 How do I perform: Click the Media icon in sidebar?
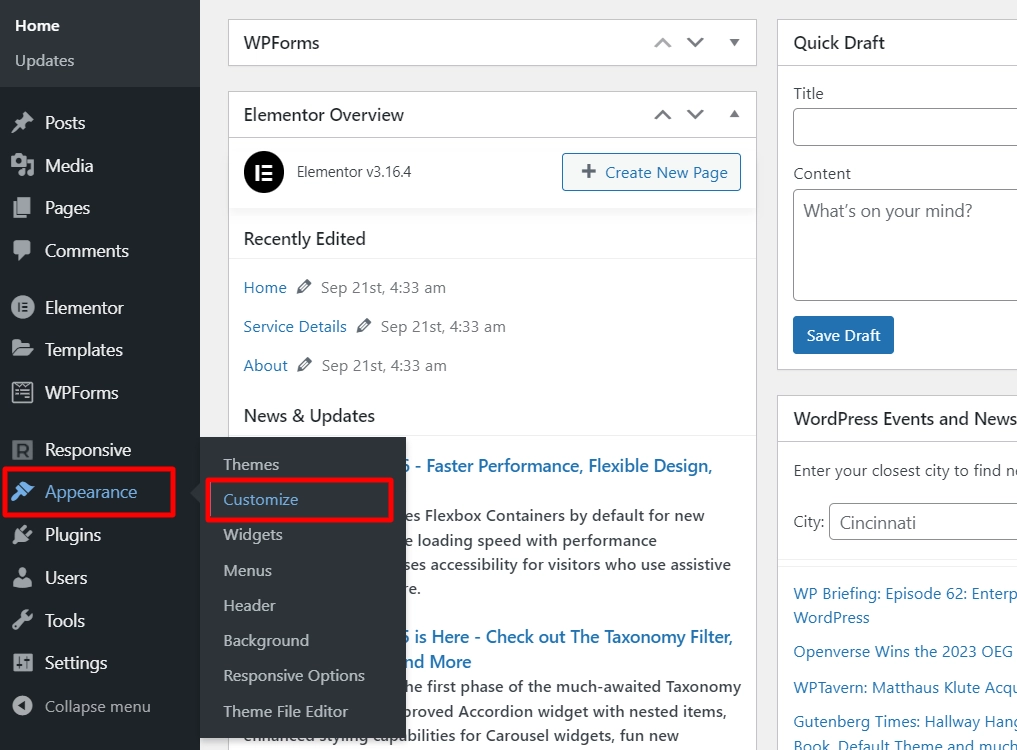tap(23, 165)
